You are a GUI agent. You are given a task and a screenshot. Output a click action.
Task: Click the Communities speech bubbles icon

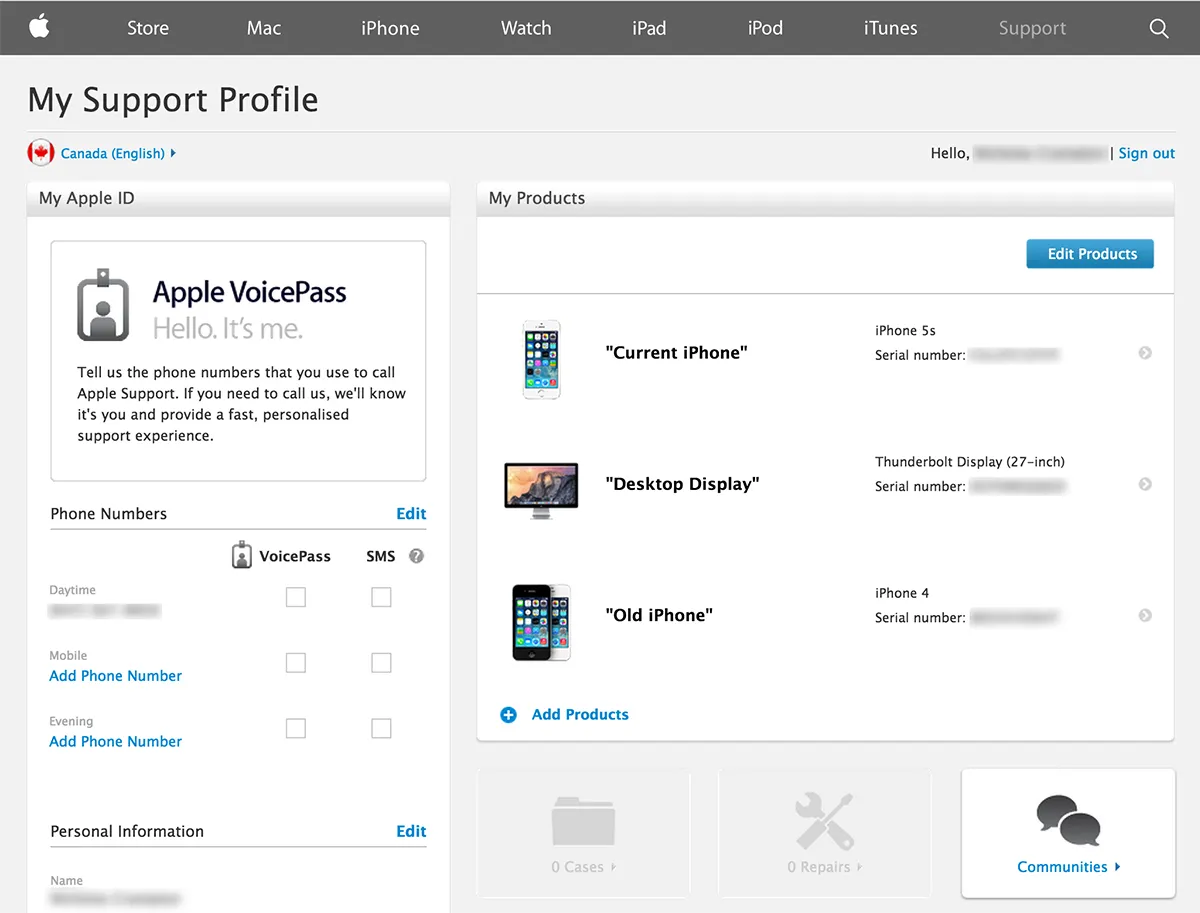coord(1068,821)
